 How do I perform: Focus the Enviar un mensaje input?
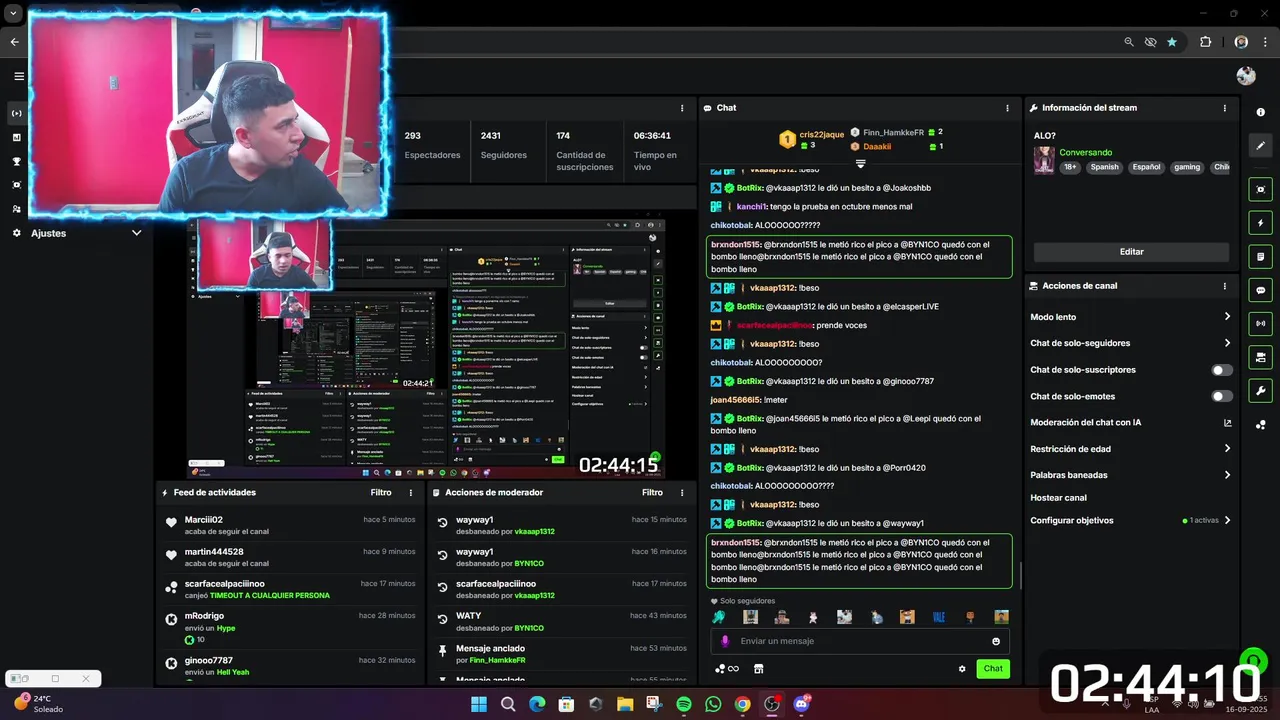click(860, 641)
